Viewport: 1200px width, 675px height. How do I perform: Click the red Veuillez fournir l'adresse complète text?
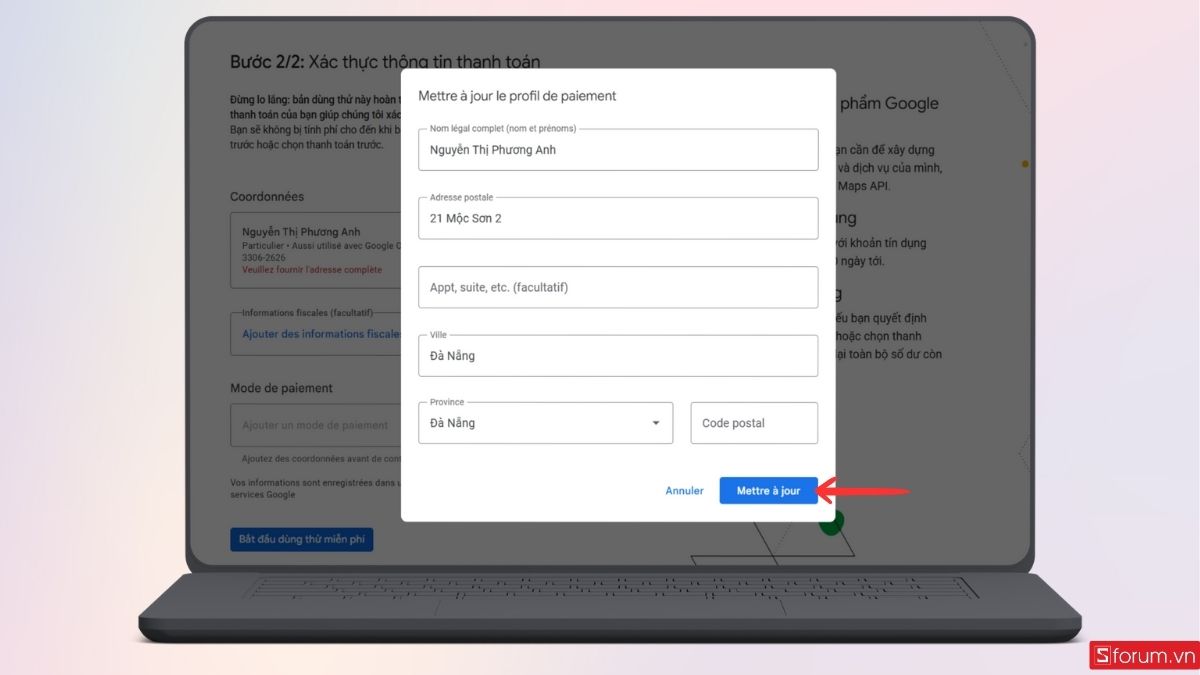[312, 270]
